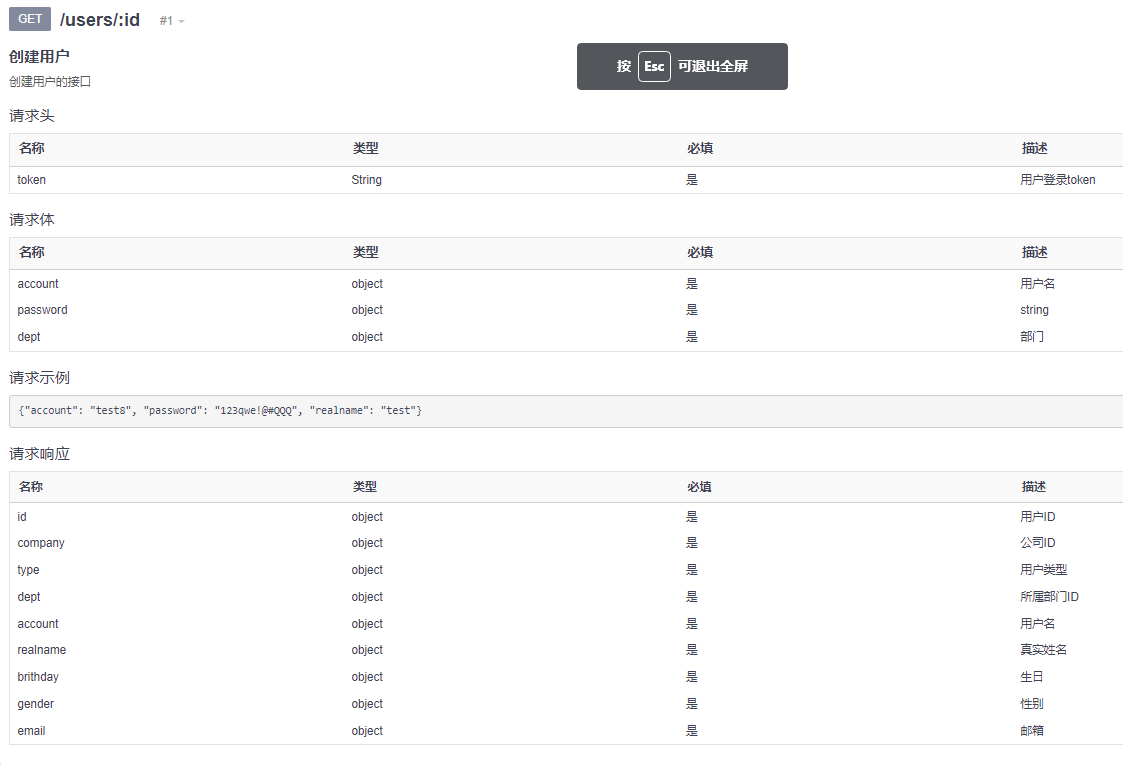Viewport: 1123px width, 764px height.
Task: Open the #1 dropdown next to endpoint
Action: click(x=172, y=21)
